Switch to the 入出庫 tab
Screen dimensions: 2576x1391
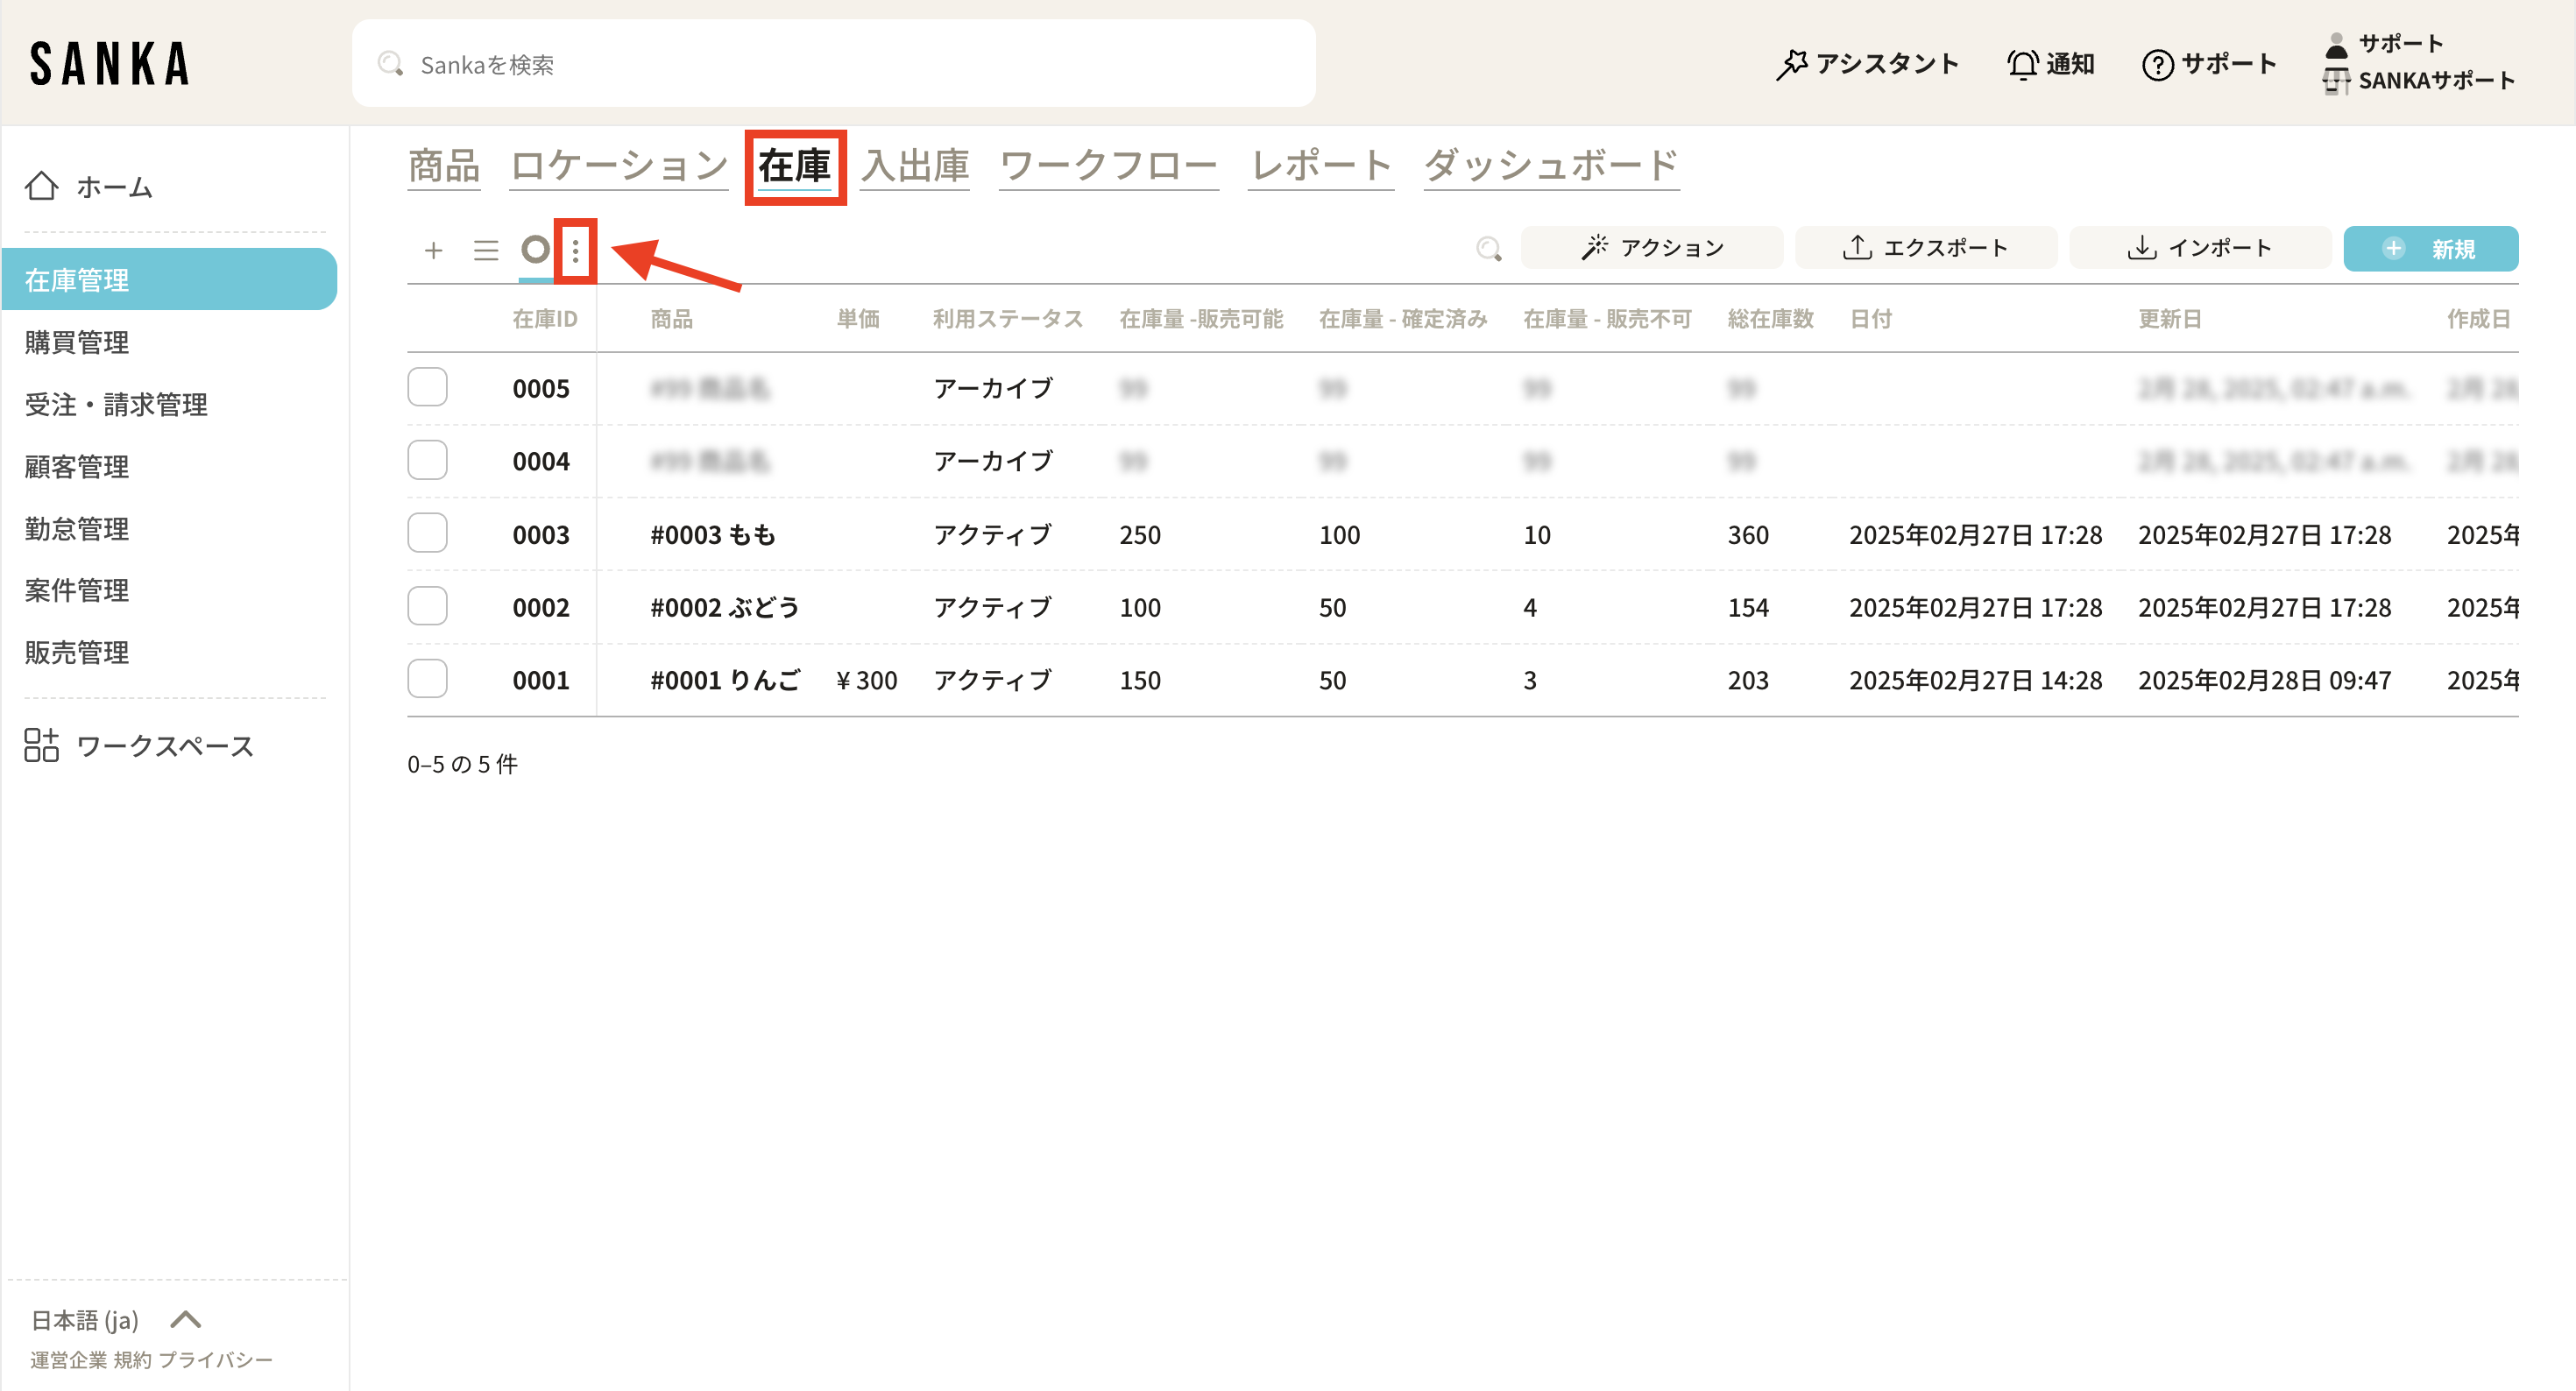point(915,166)
